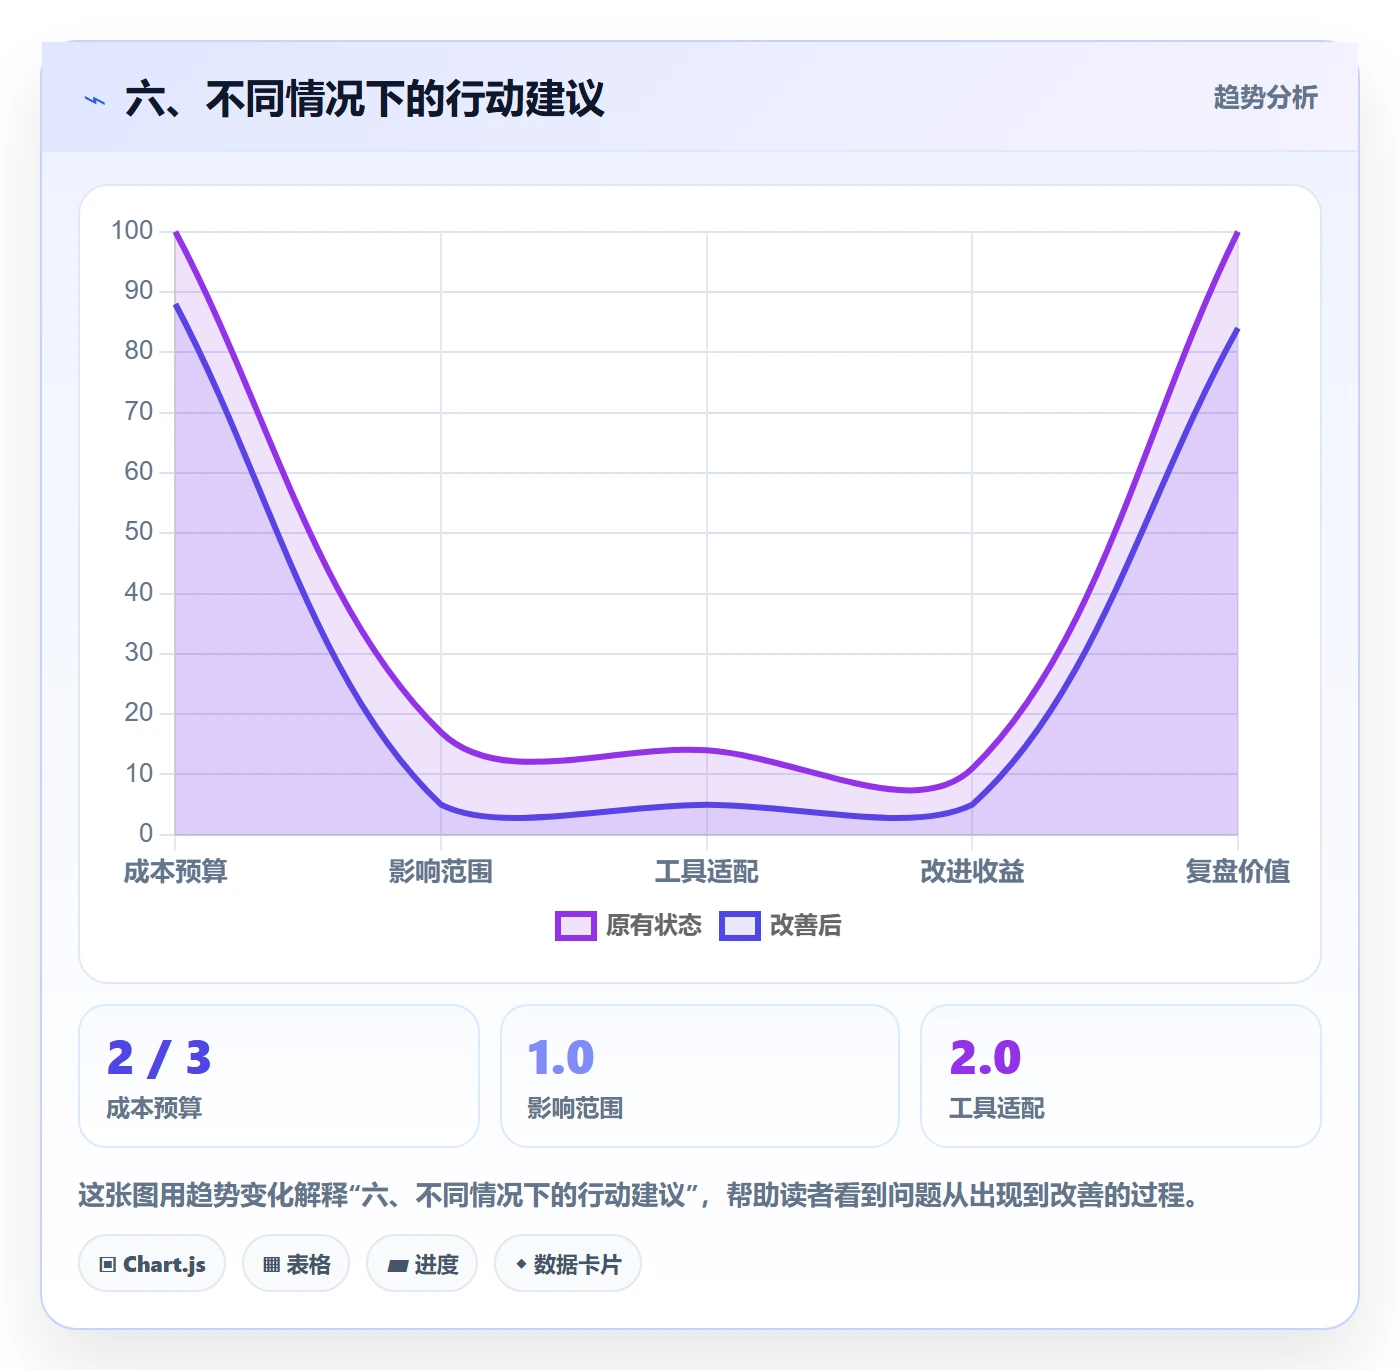Toggle the 原有状态 legend swatch
Screen dimensions: 1400x1370
[576, 926]
